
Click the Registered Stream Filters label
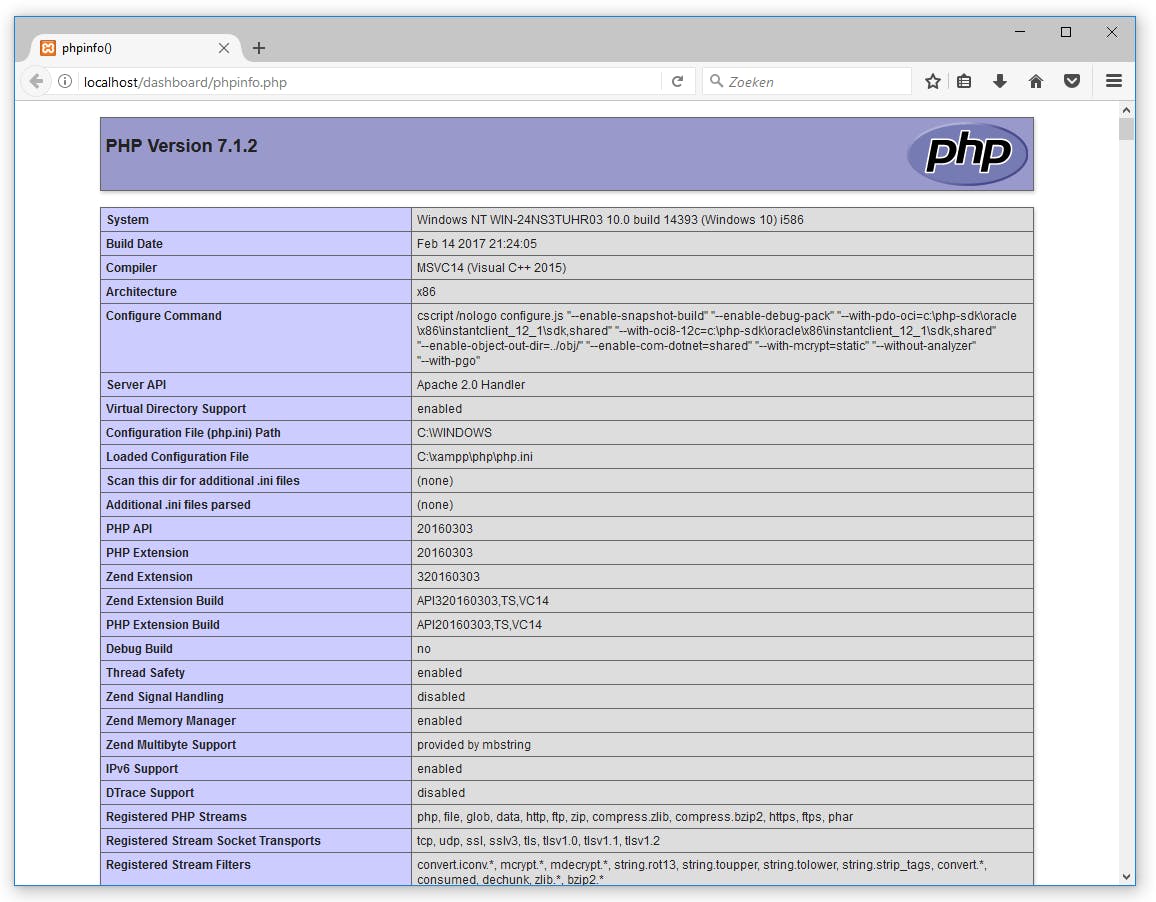(x=178, y=864)
